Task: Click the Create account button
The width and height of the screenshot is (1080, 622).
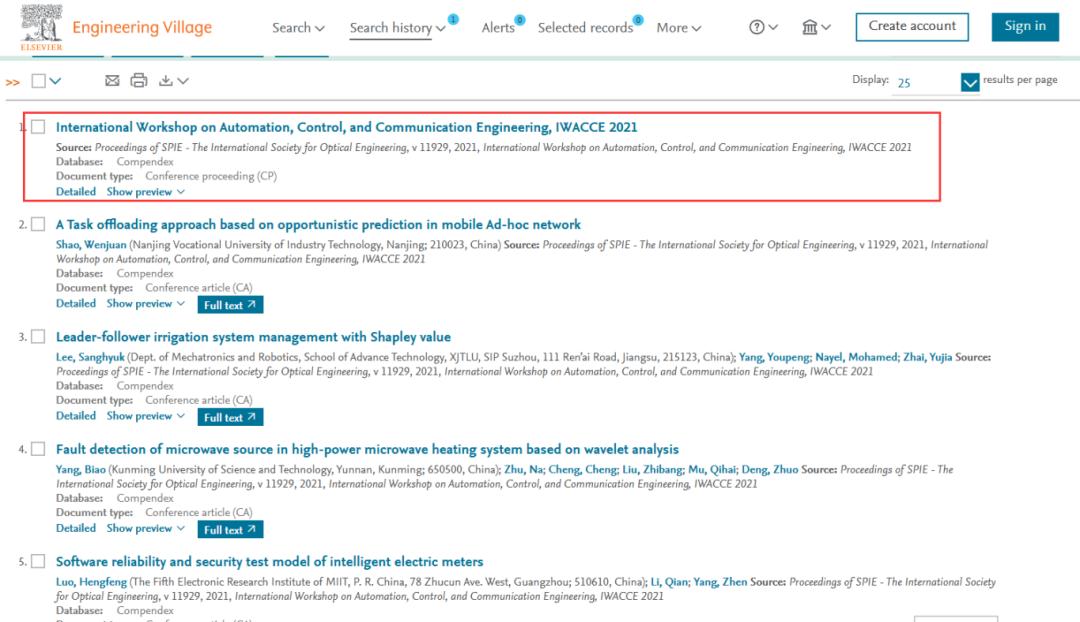Action: click(x=912, y=27)
